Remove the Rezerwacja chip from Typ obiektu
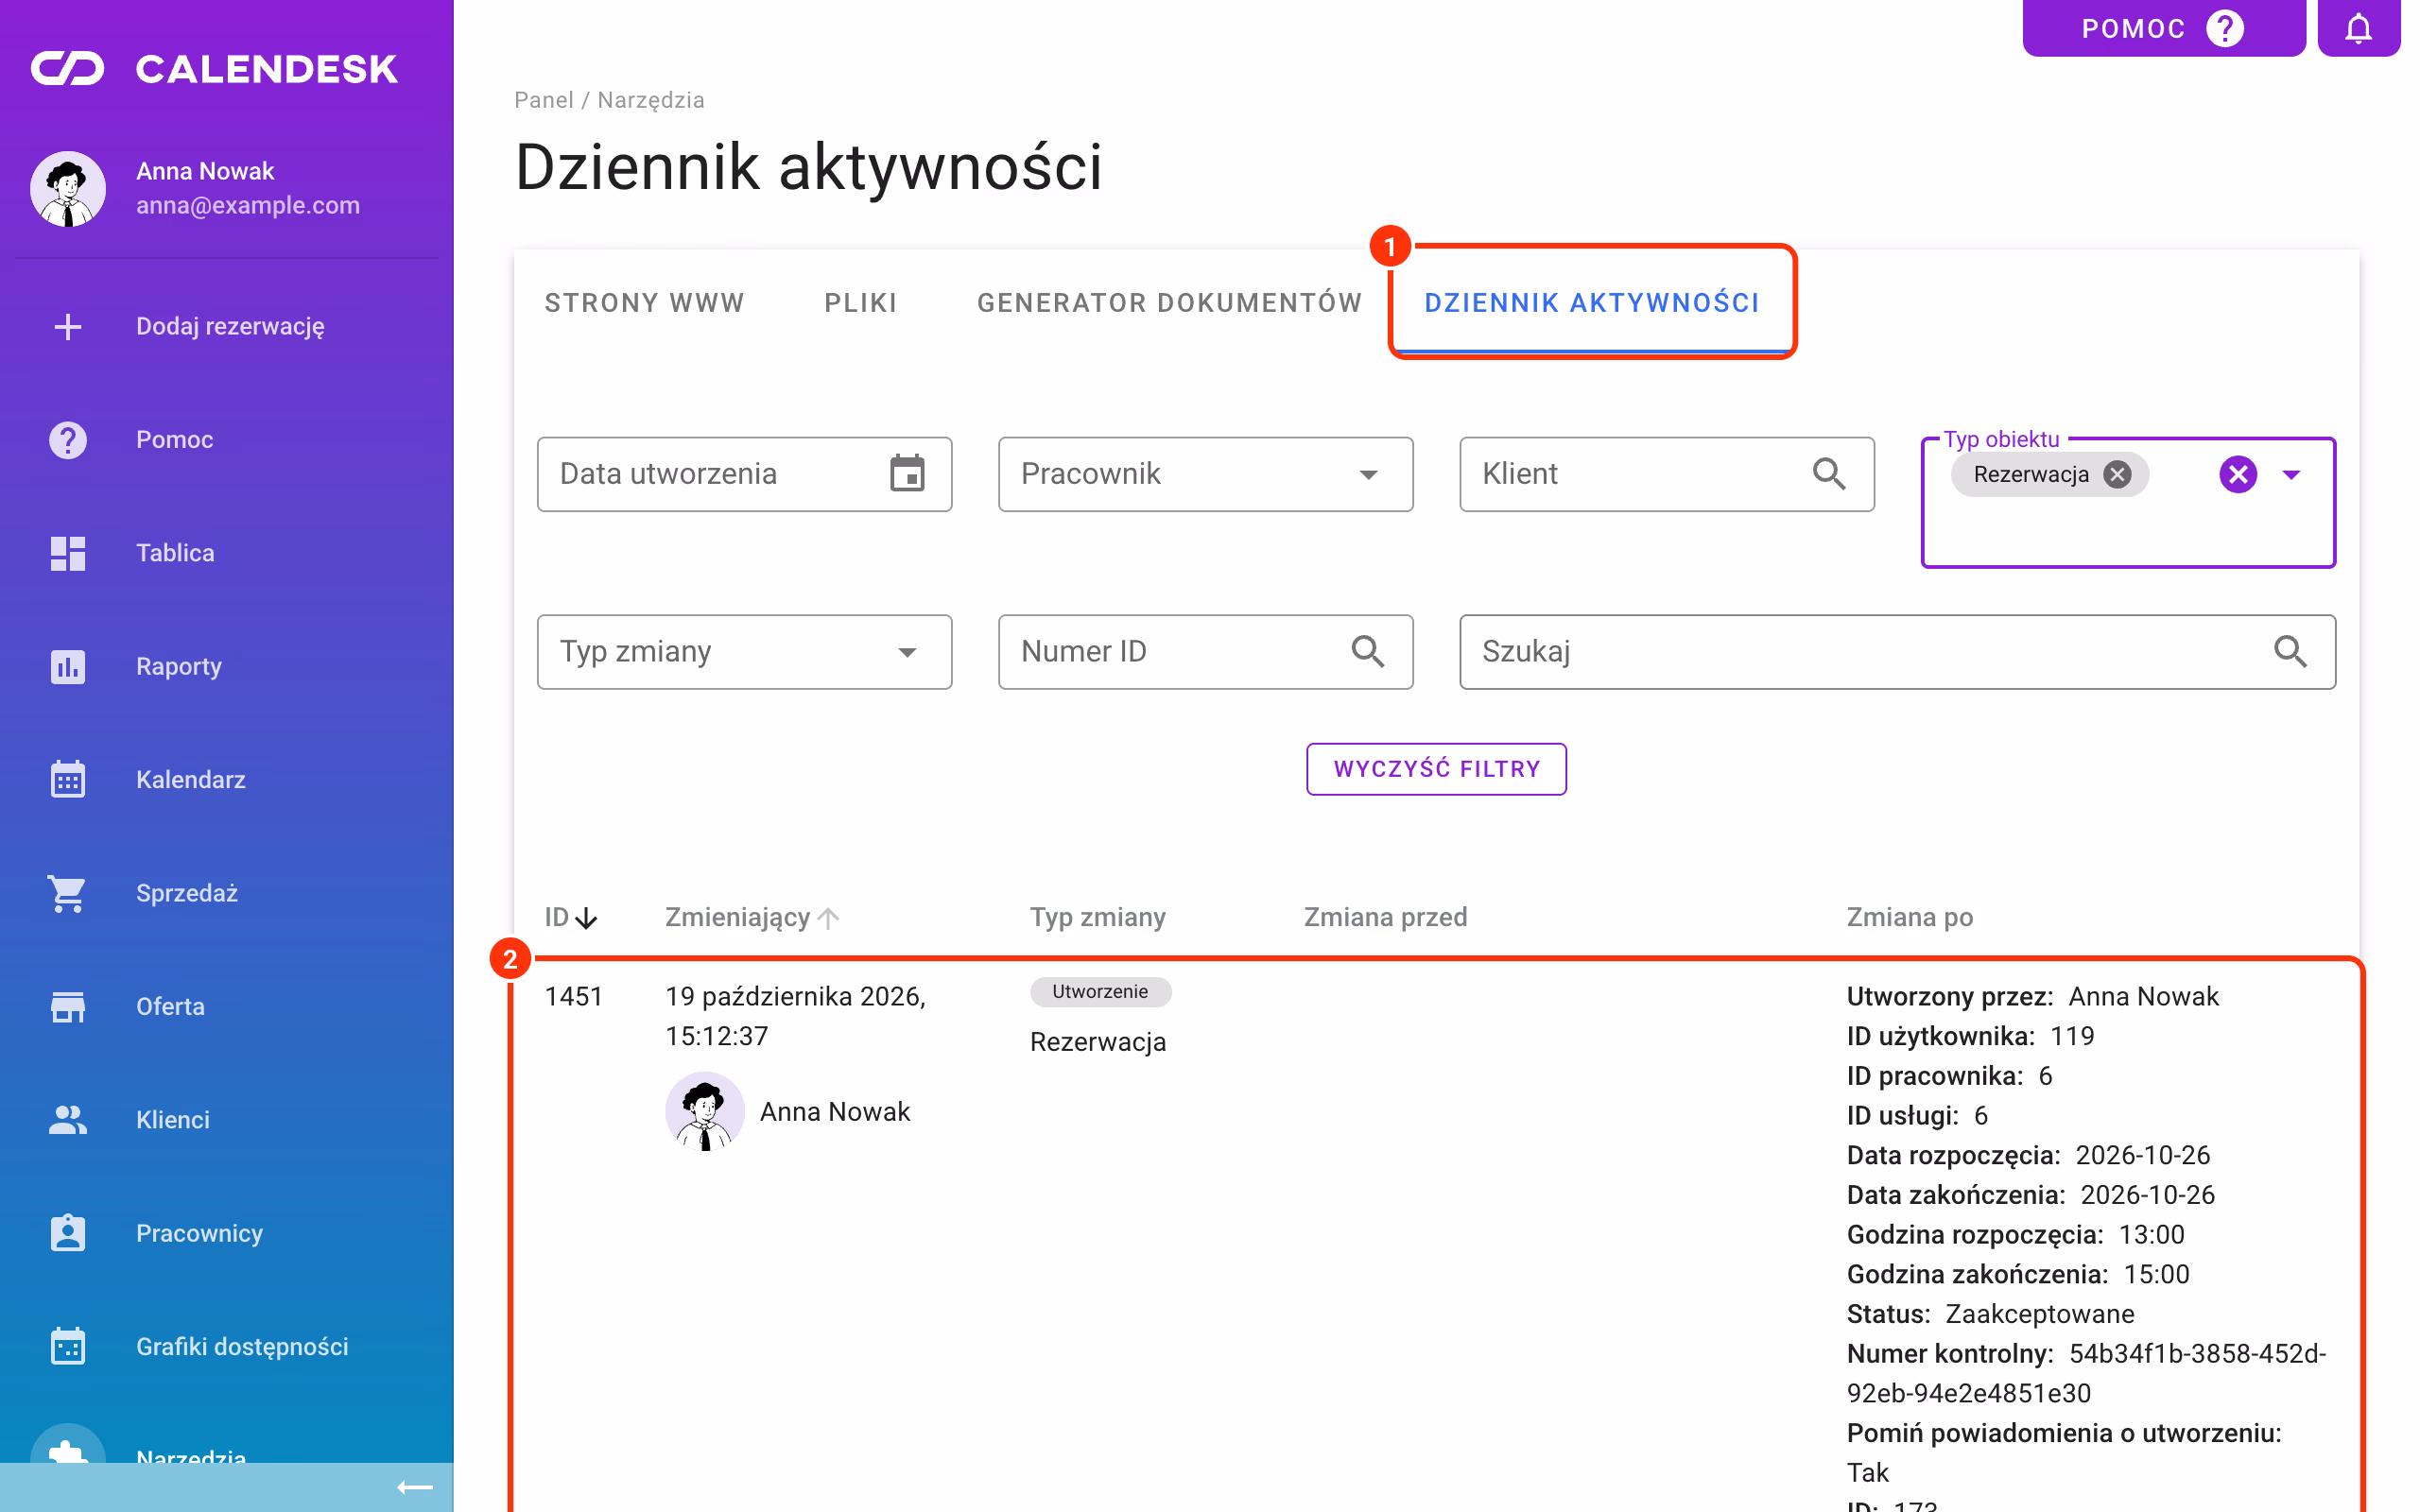This screenshot has width=2420, height=1512. tap(2117, 474)
